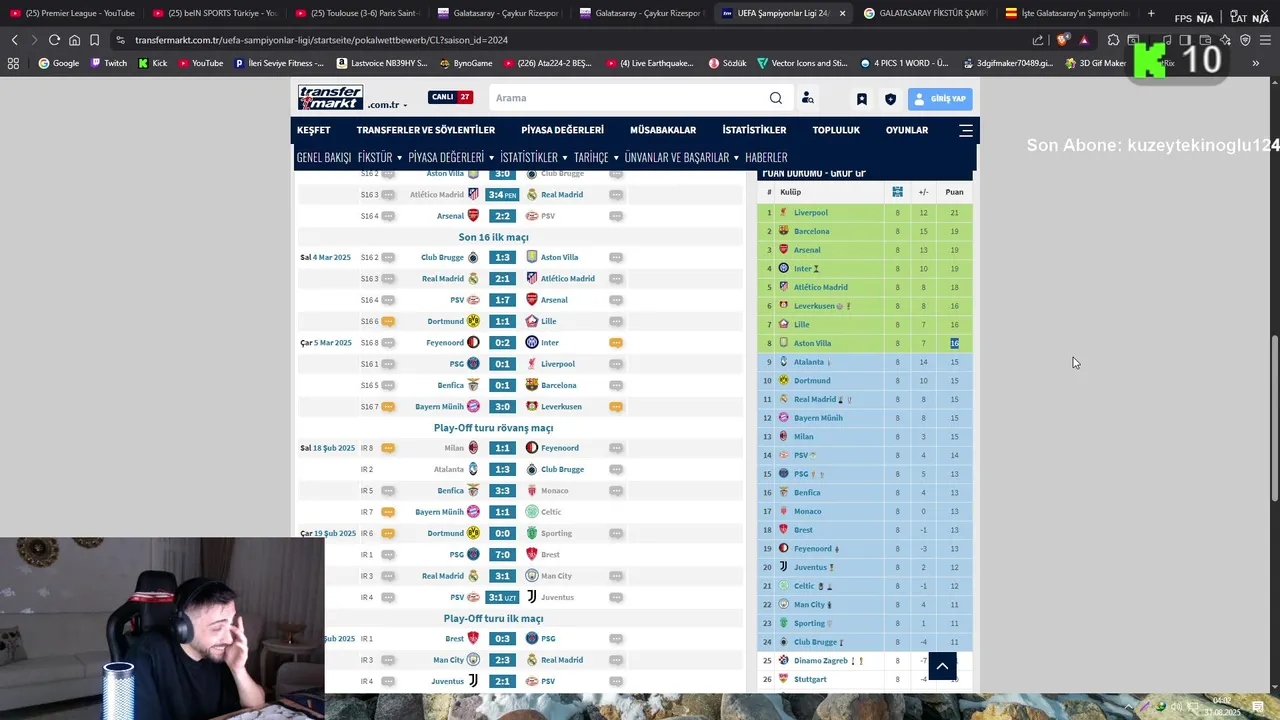Click the Dortmund crest in Dortmund–Lille row
1280x720 pixels.
click(x=473, y=321)
